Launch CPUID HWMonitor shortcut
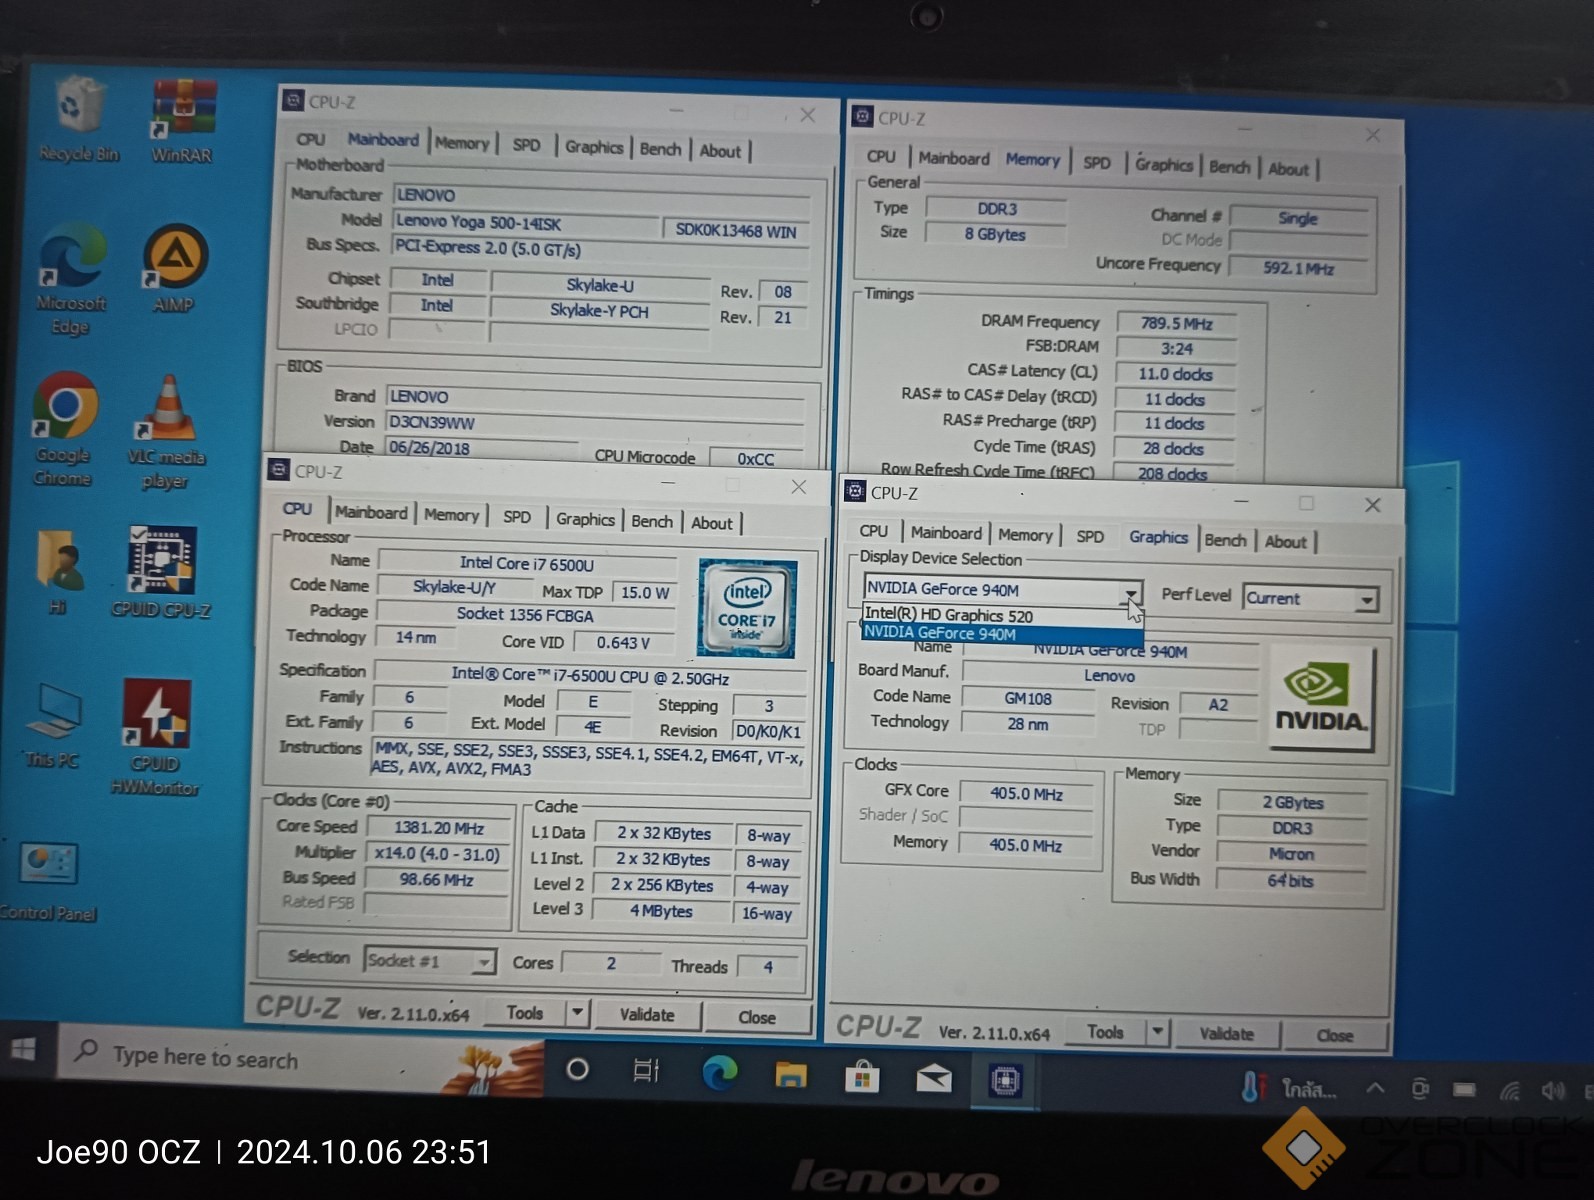 (155, 736)
